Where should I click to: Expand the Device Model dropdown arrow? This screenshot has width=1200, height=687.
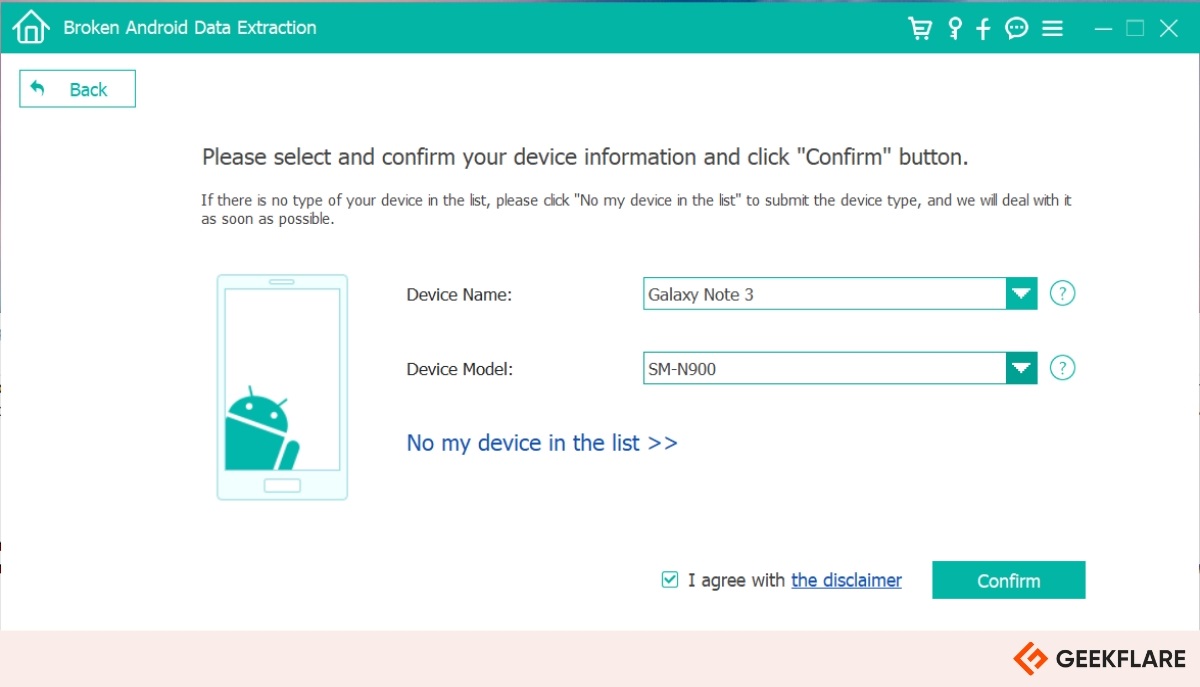[x=1021, y=368]
